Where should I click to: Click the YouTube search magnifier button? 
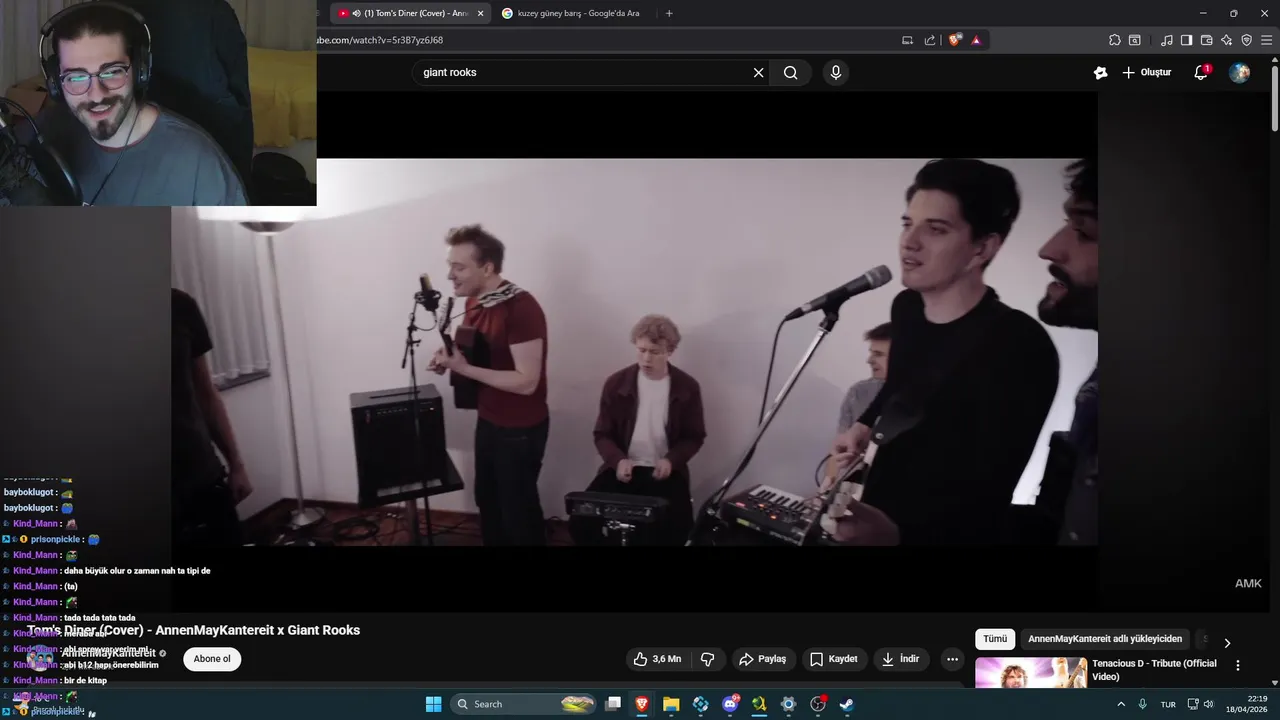pyautogui.click(x=791, y=73)
